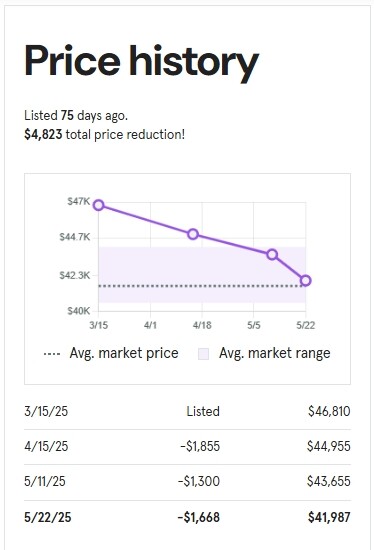Click the Avg. market price dotted legend icon
Image resolution: width=374 pixels, height=550 pixels.
coord(52,354)
